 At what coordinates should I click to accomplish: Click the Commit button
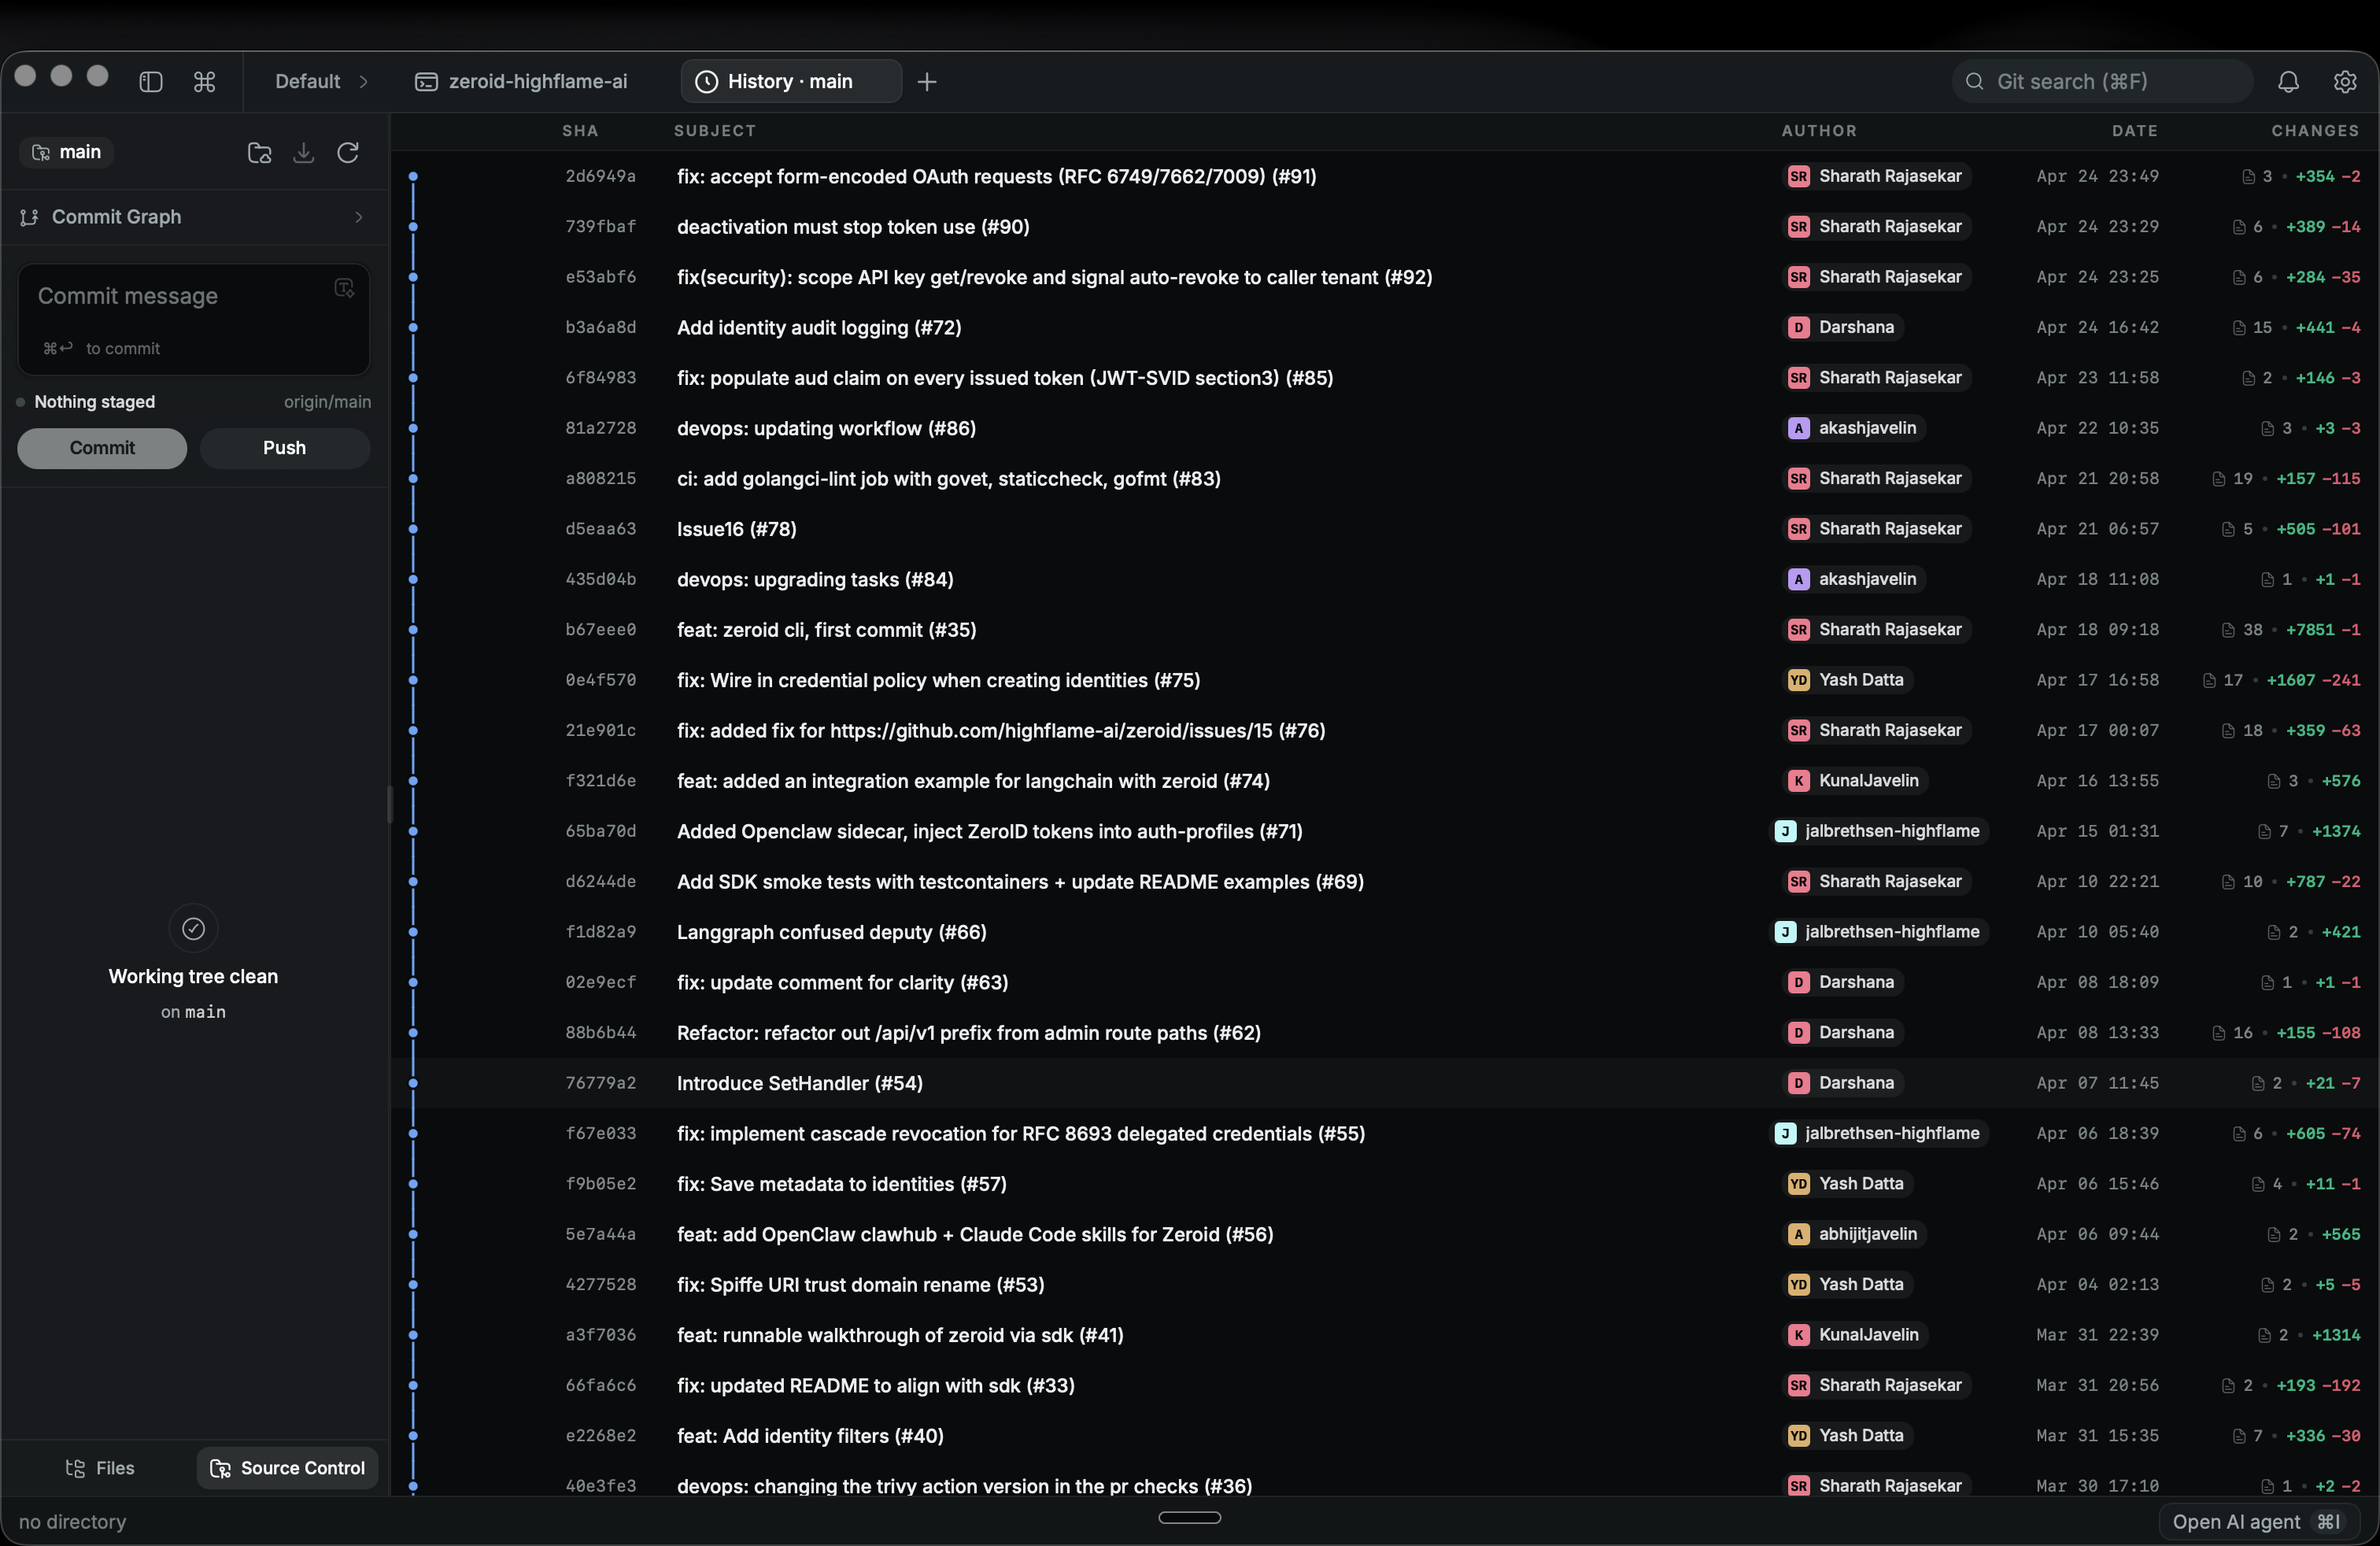point(102,448)
